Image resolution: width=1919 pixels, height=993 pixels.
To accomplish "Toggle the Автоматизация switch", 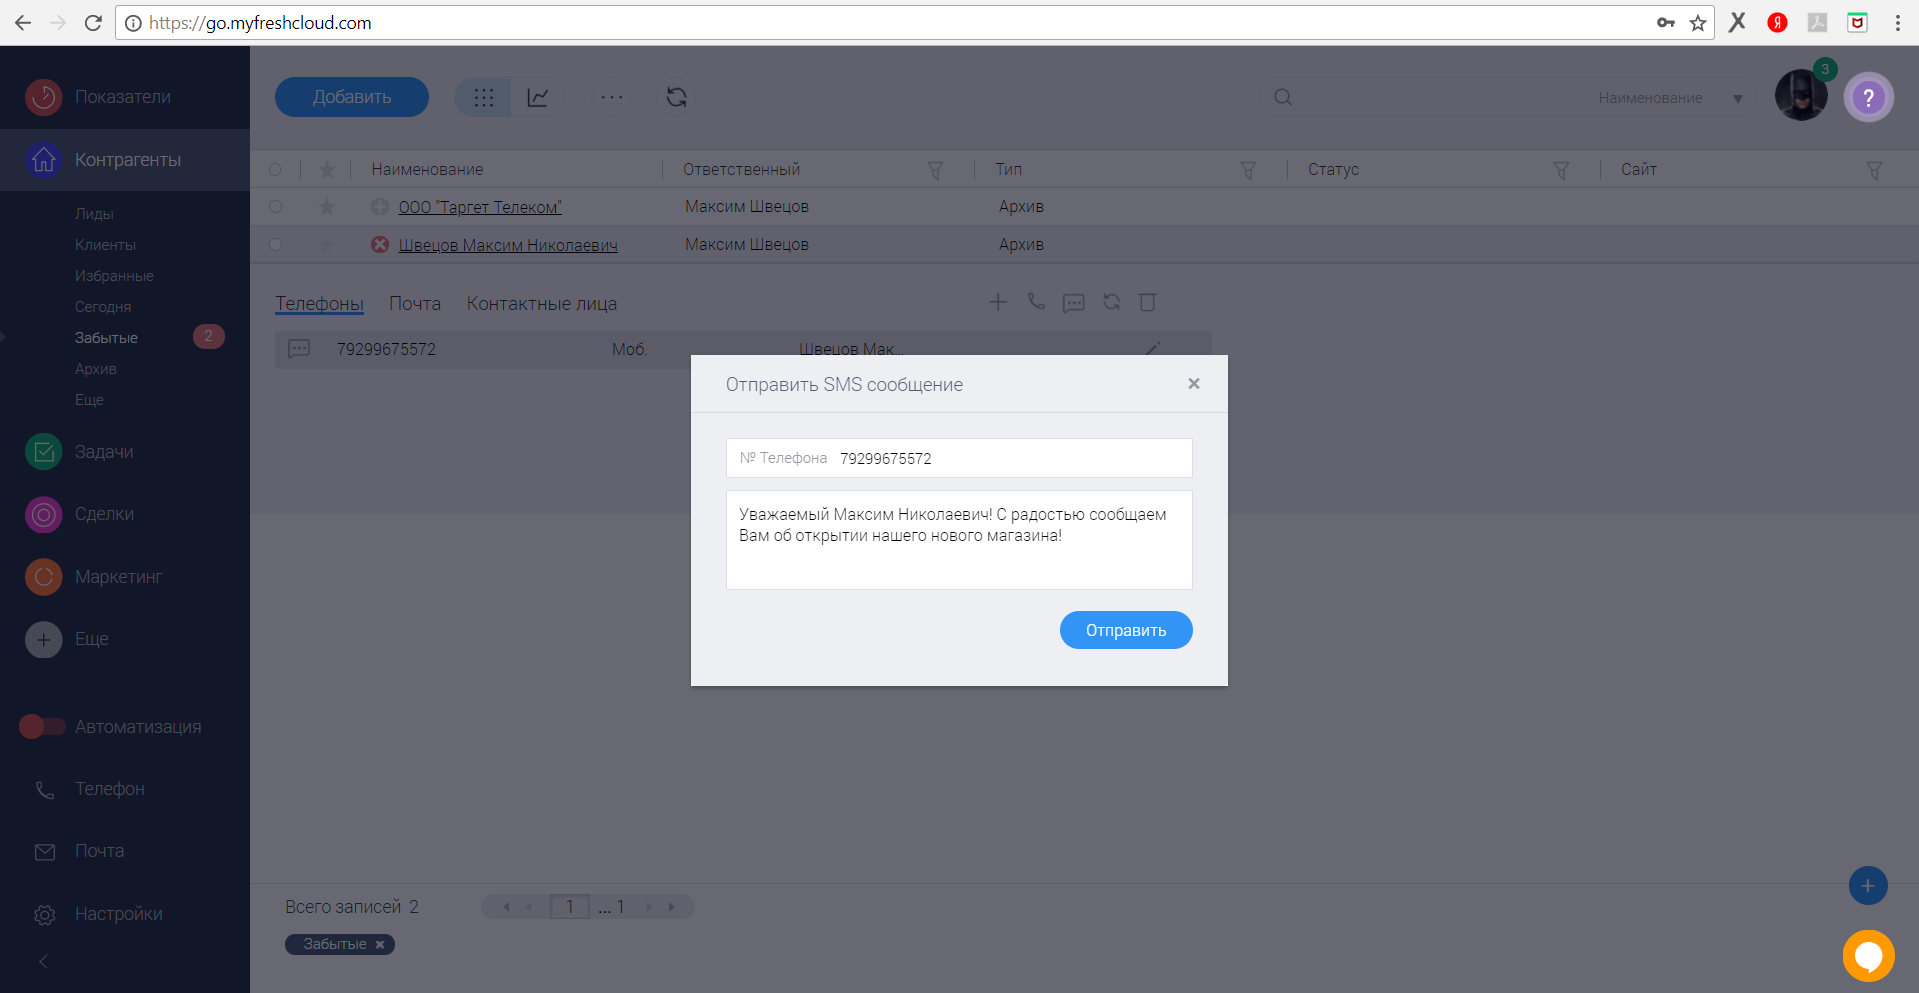I will coord(42,727).
